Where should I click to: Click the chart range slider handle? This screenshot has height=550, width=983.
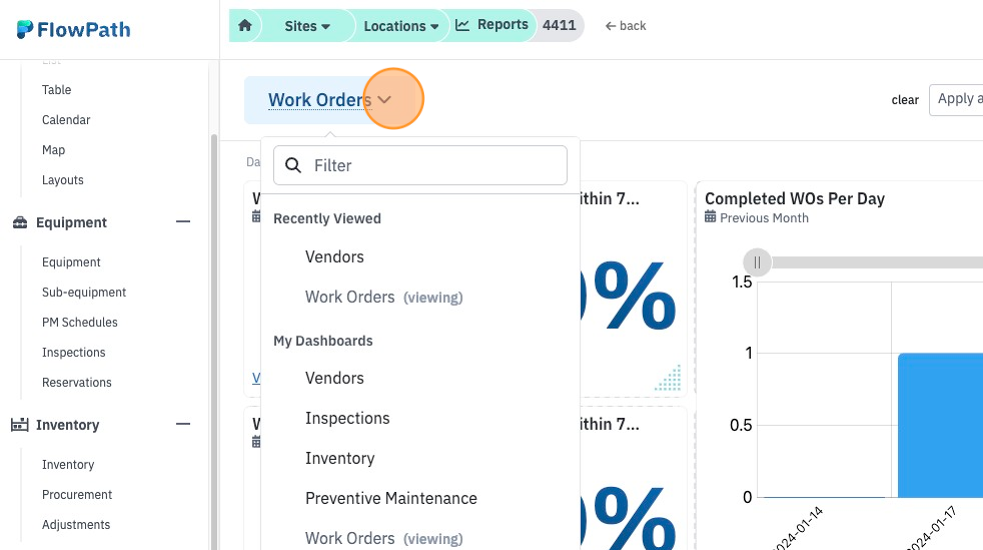pos(757,262)
